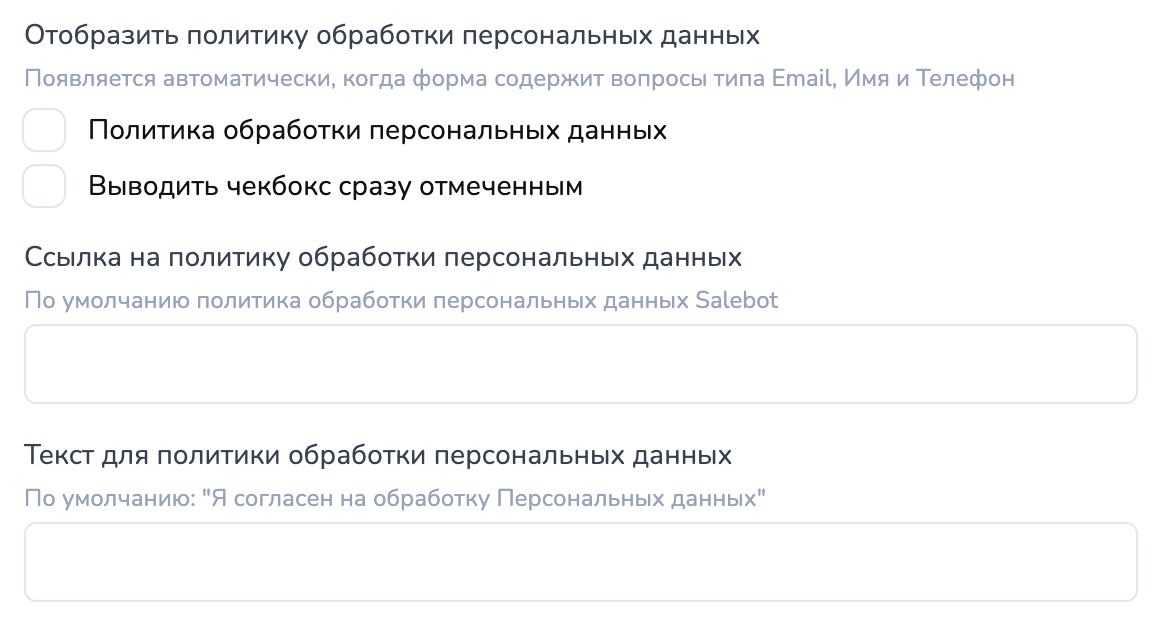Image resolution: width=1168 pixels, height=630 pixels.
Task: Click the 'Выводить чекбокс сразу отмеченным' label text
Action: pyautogui.click(x=335, y=186)
